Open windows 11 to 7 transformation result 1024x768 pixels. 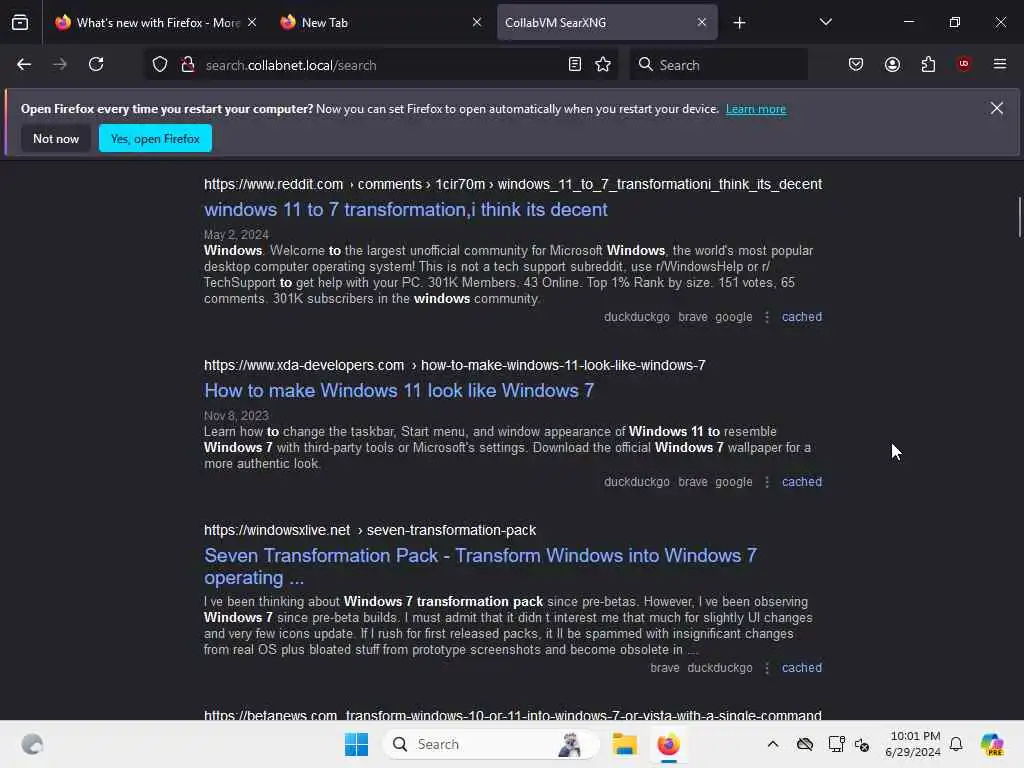coord(406,210)
